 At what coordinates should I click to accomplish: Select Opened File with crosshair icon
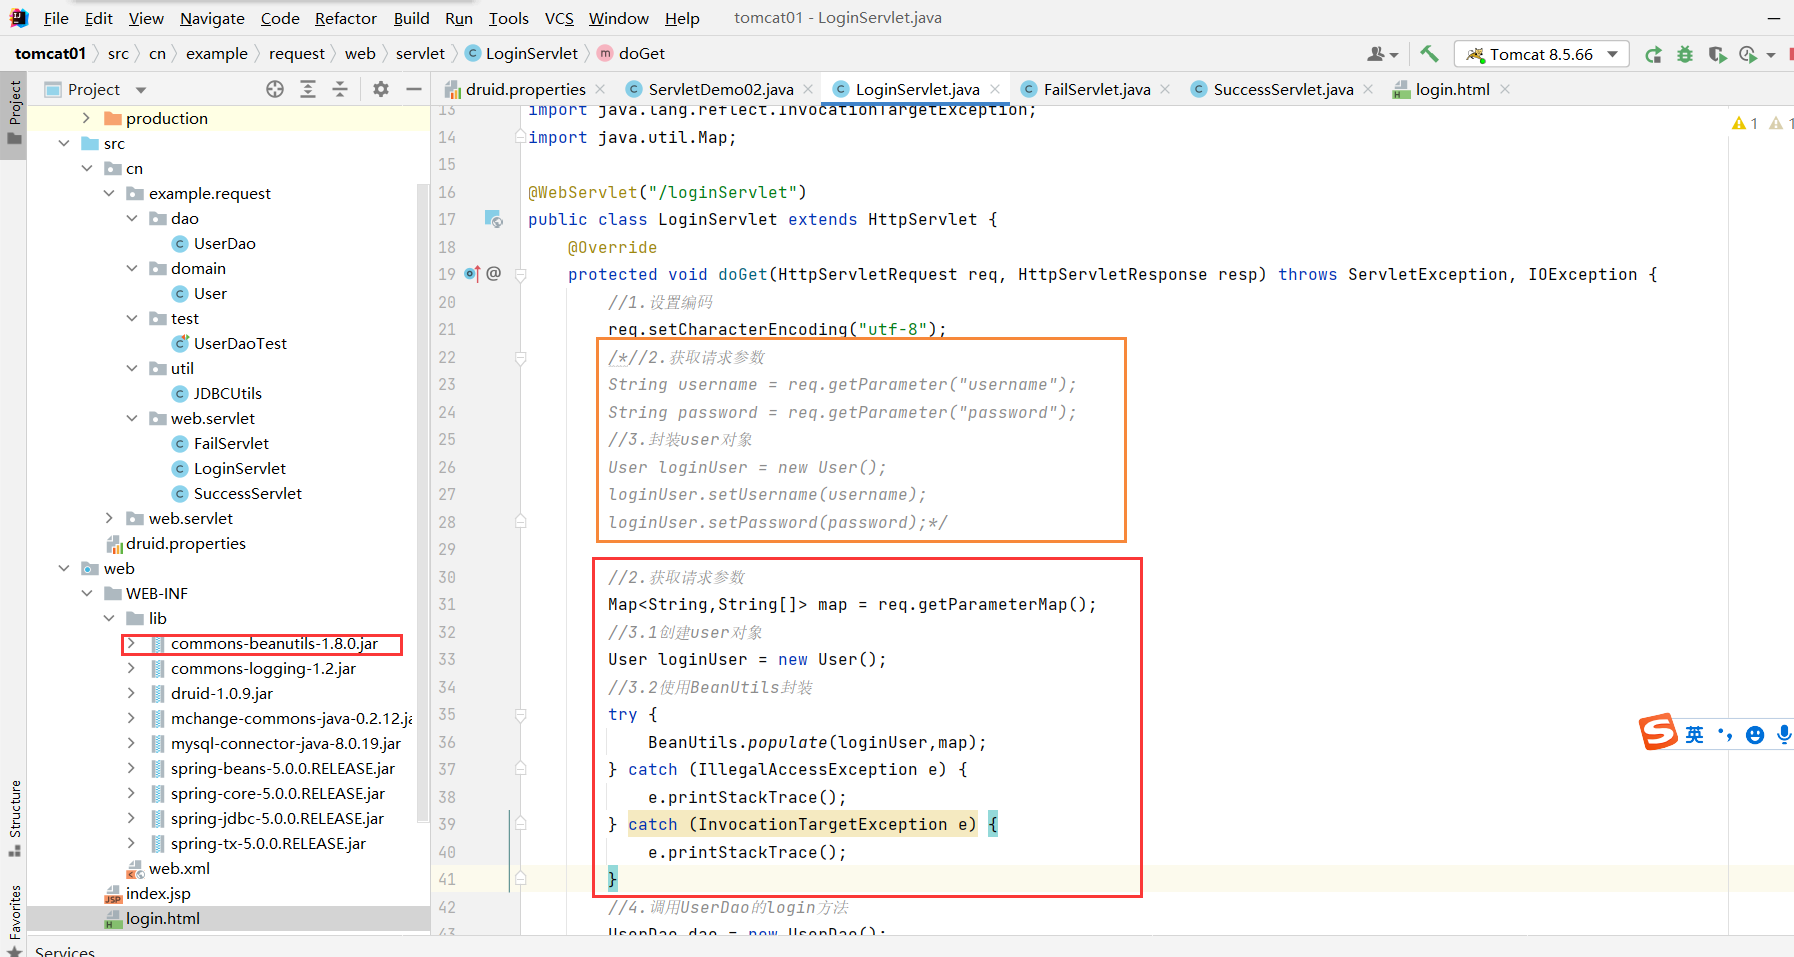[274, 89]
